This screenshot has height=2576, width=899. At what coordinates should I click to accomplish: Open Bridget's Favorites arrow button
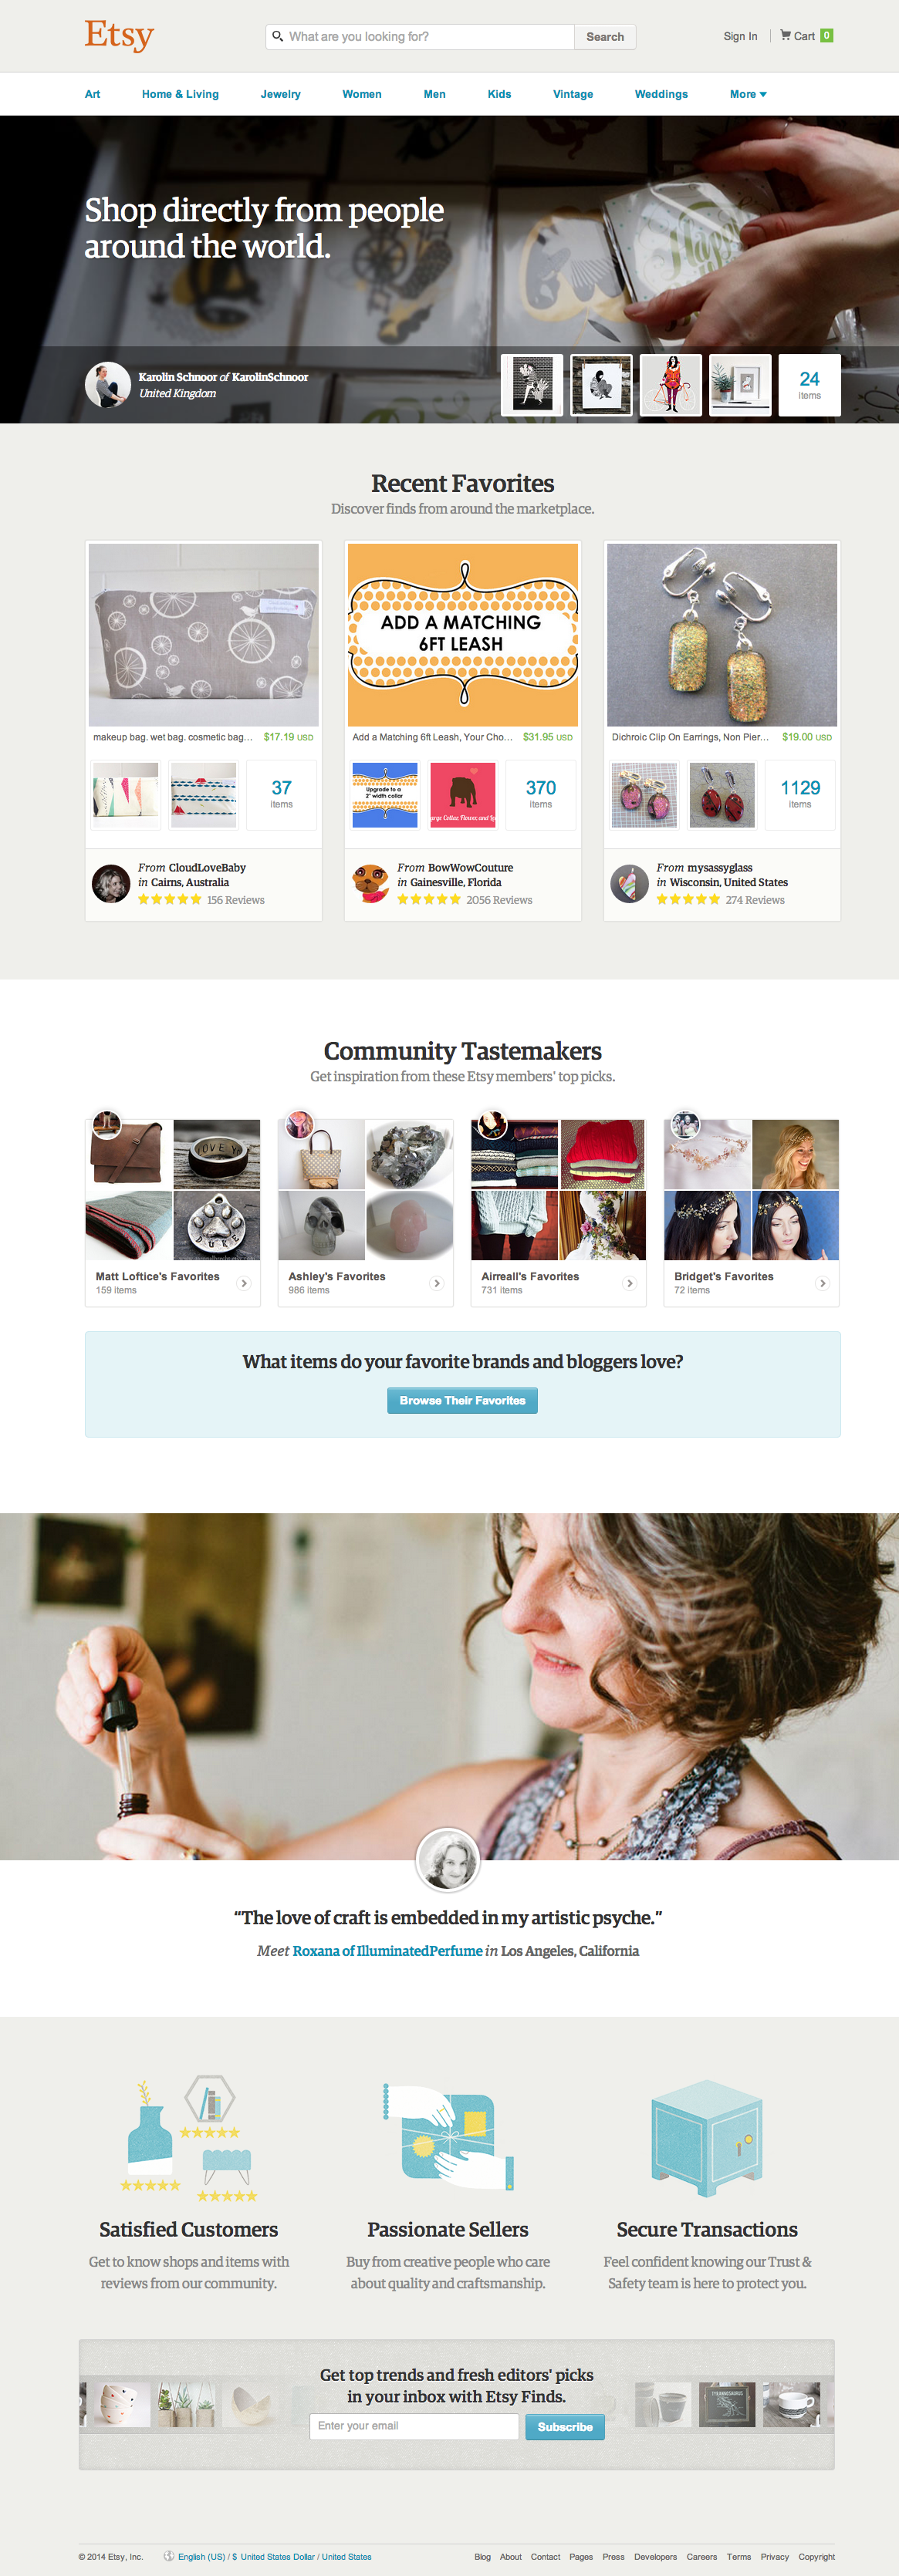pos(822,1283)
